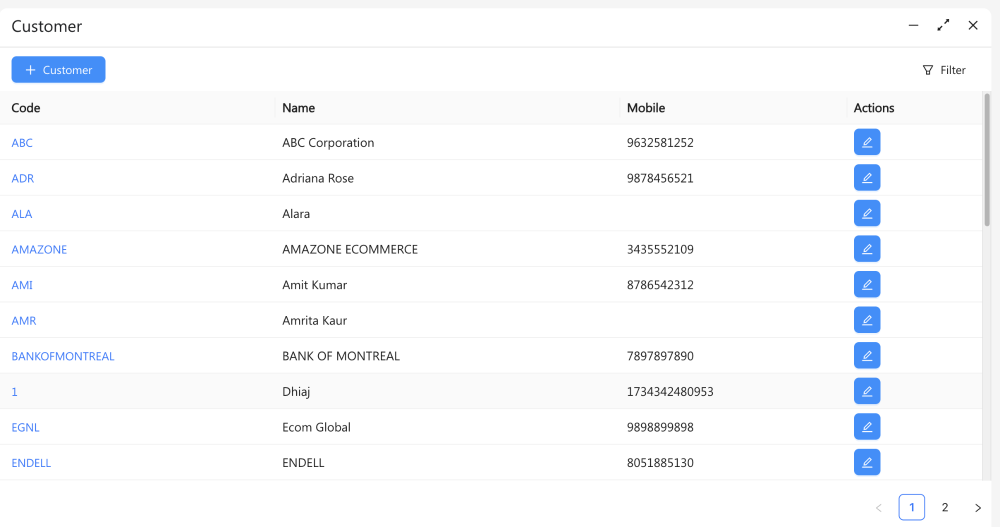Click the AMR customer code link
Screen dimensions: 1000x527
pyautogui.click(x=24, y=321)
